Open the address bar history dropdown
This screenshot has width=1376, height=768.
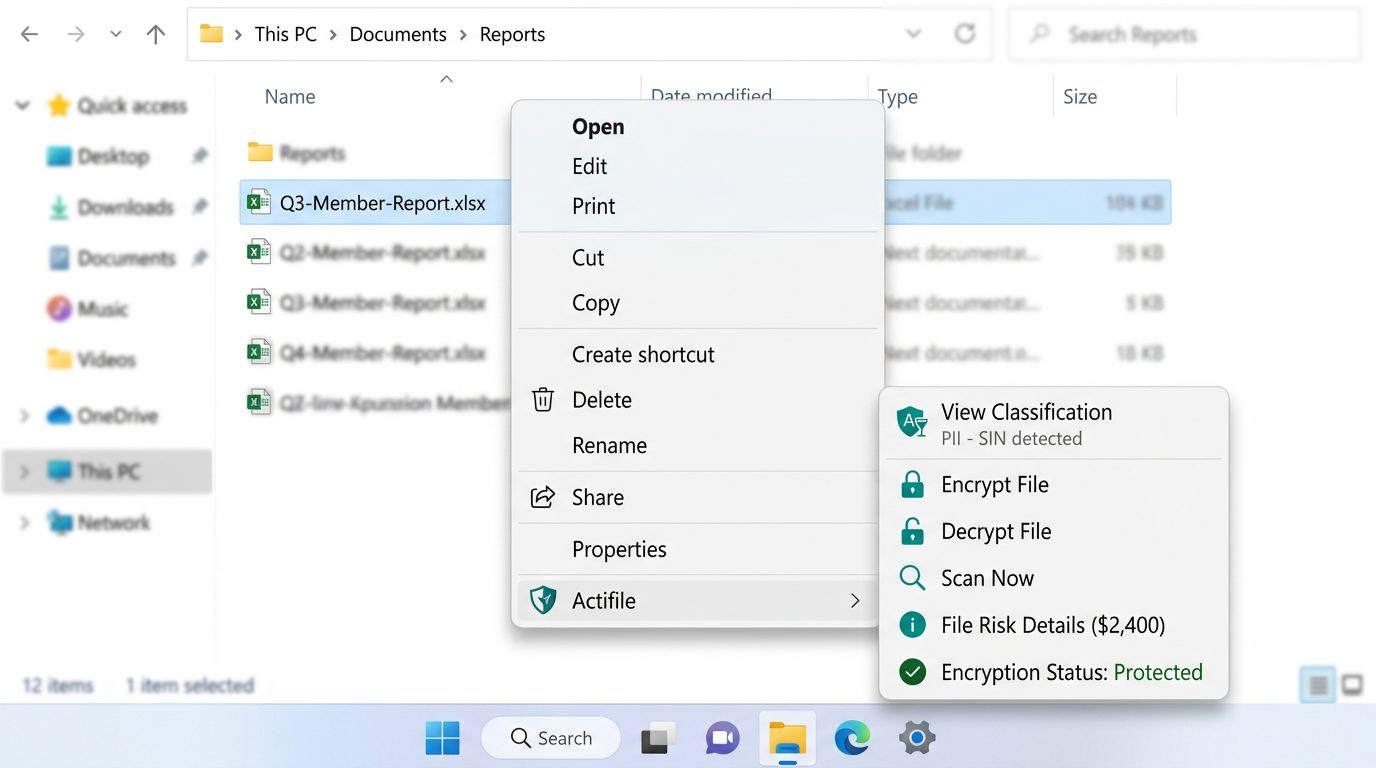[913, 33]
